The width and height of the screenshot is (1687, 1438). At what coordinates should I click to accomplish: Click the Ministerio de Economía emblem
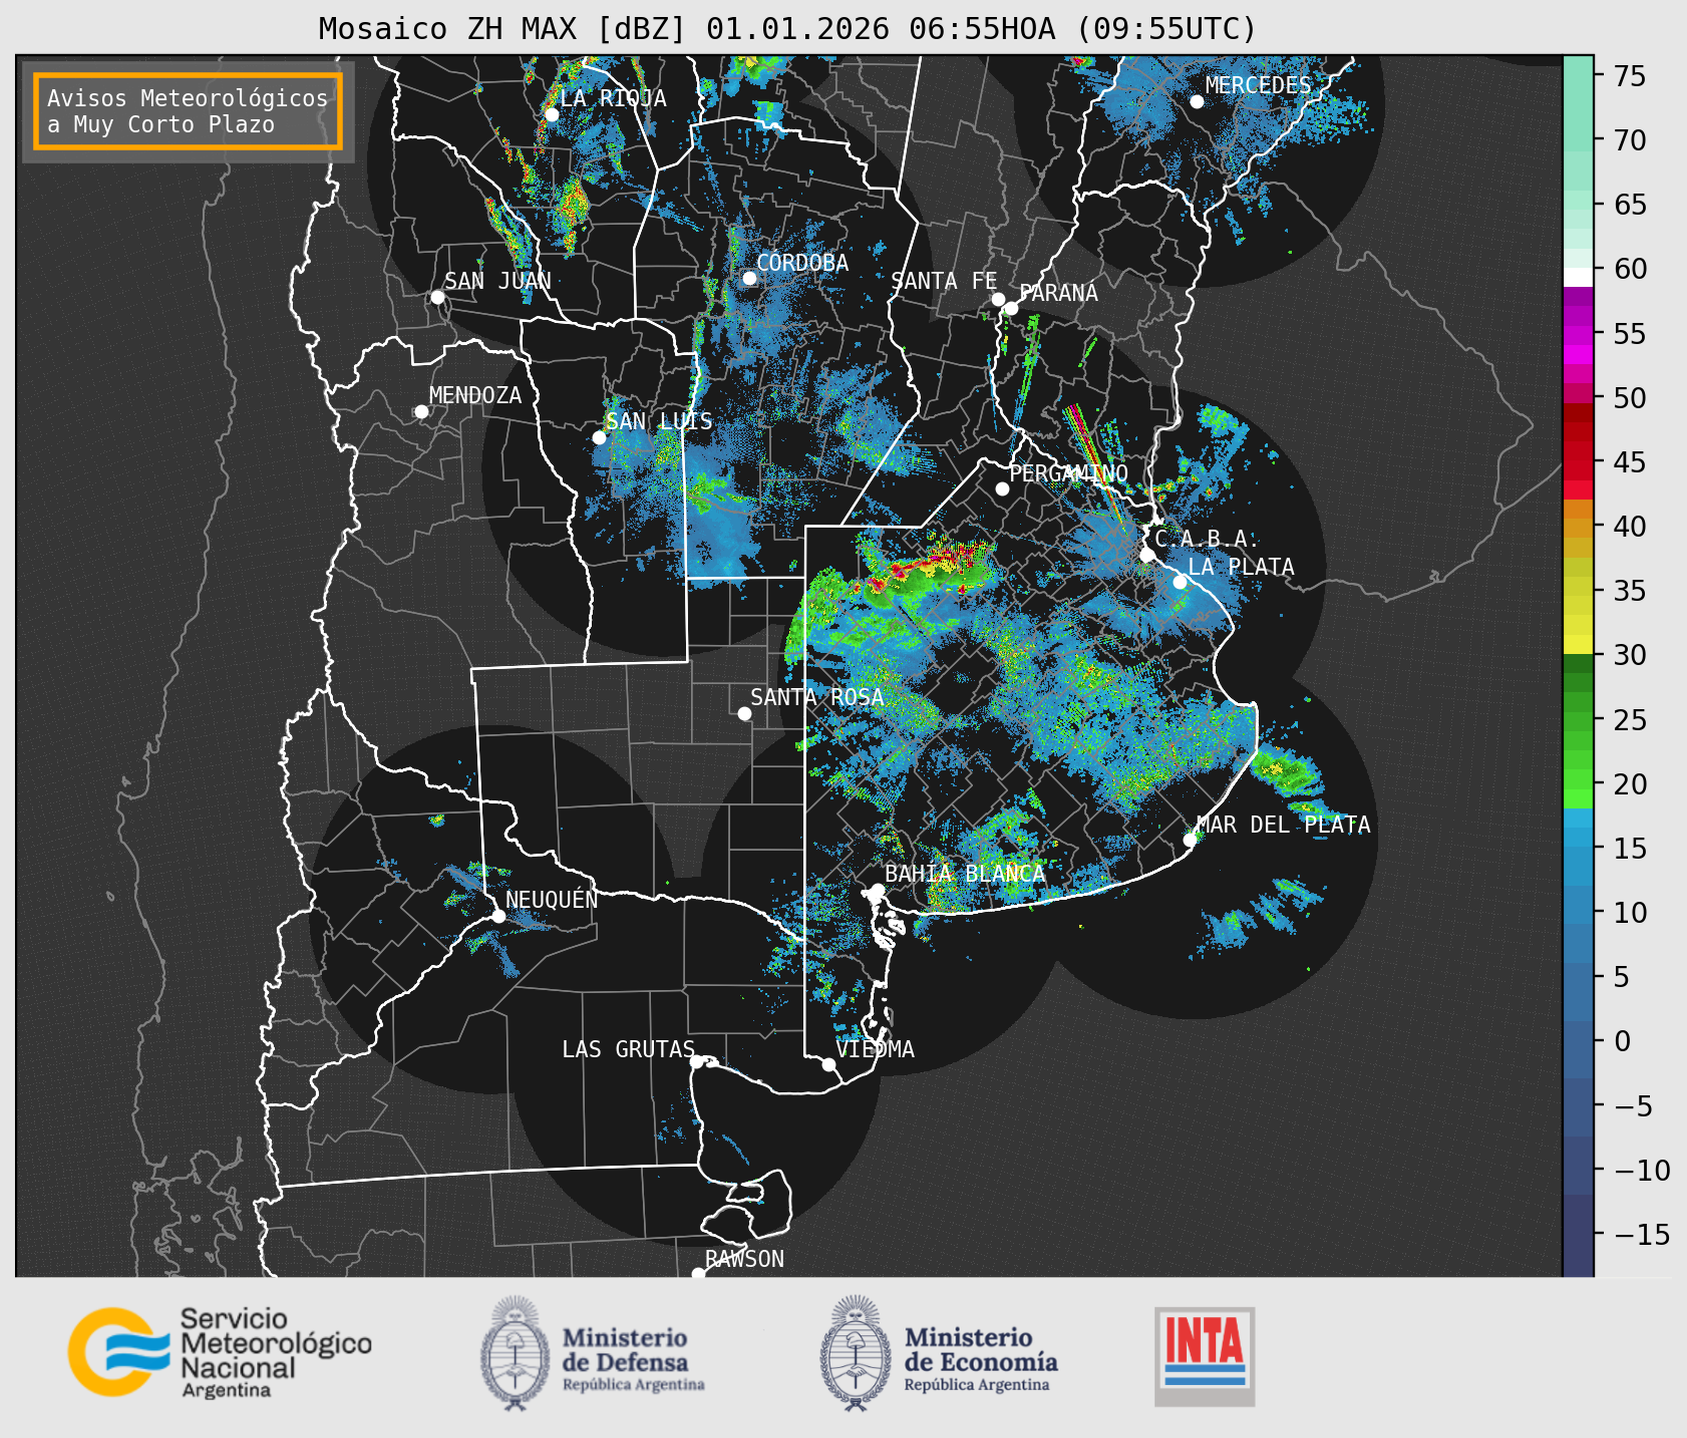coord(853,1353)
